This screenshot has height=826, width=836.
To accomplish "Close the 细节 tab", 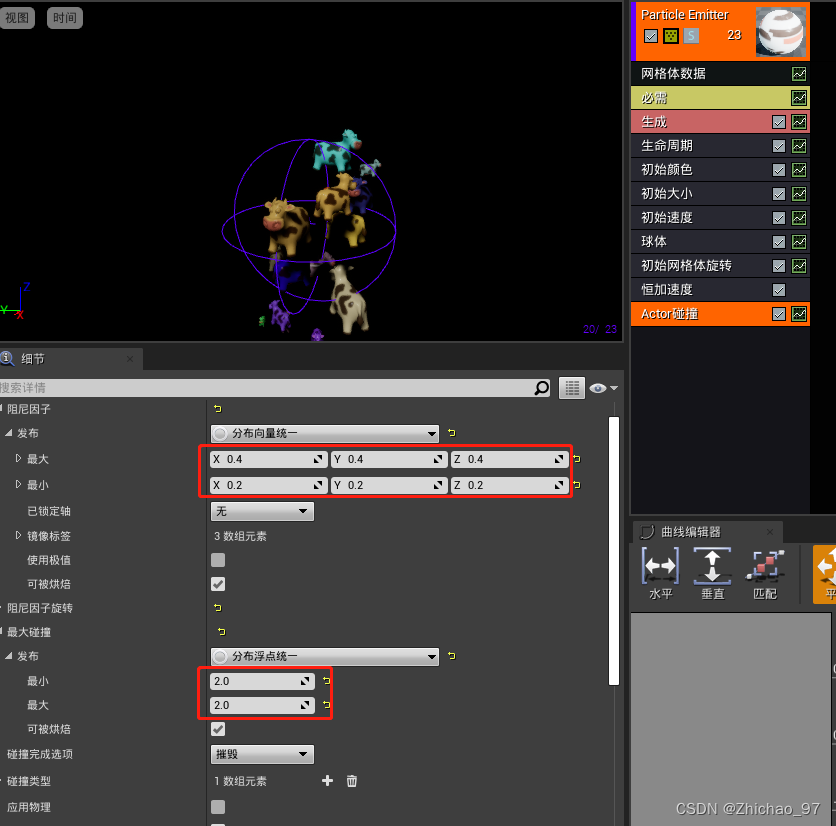I will click(x=130, y=359).
